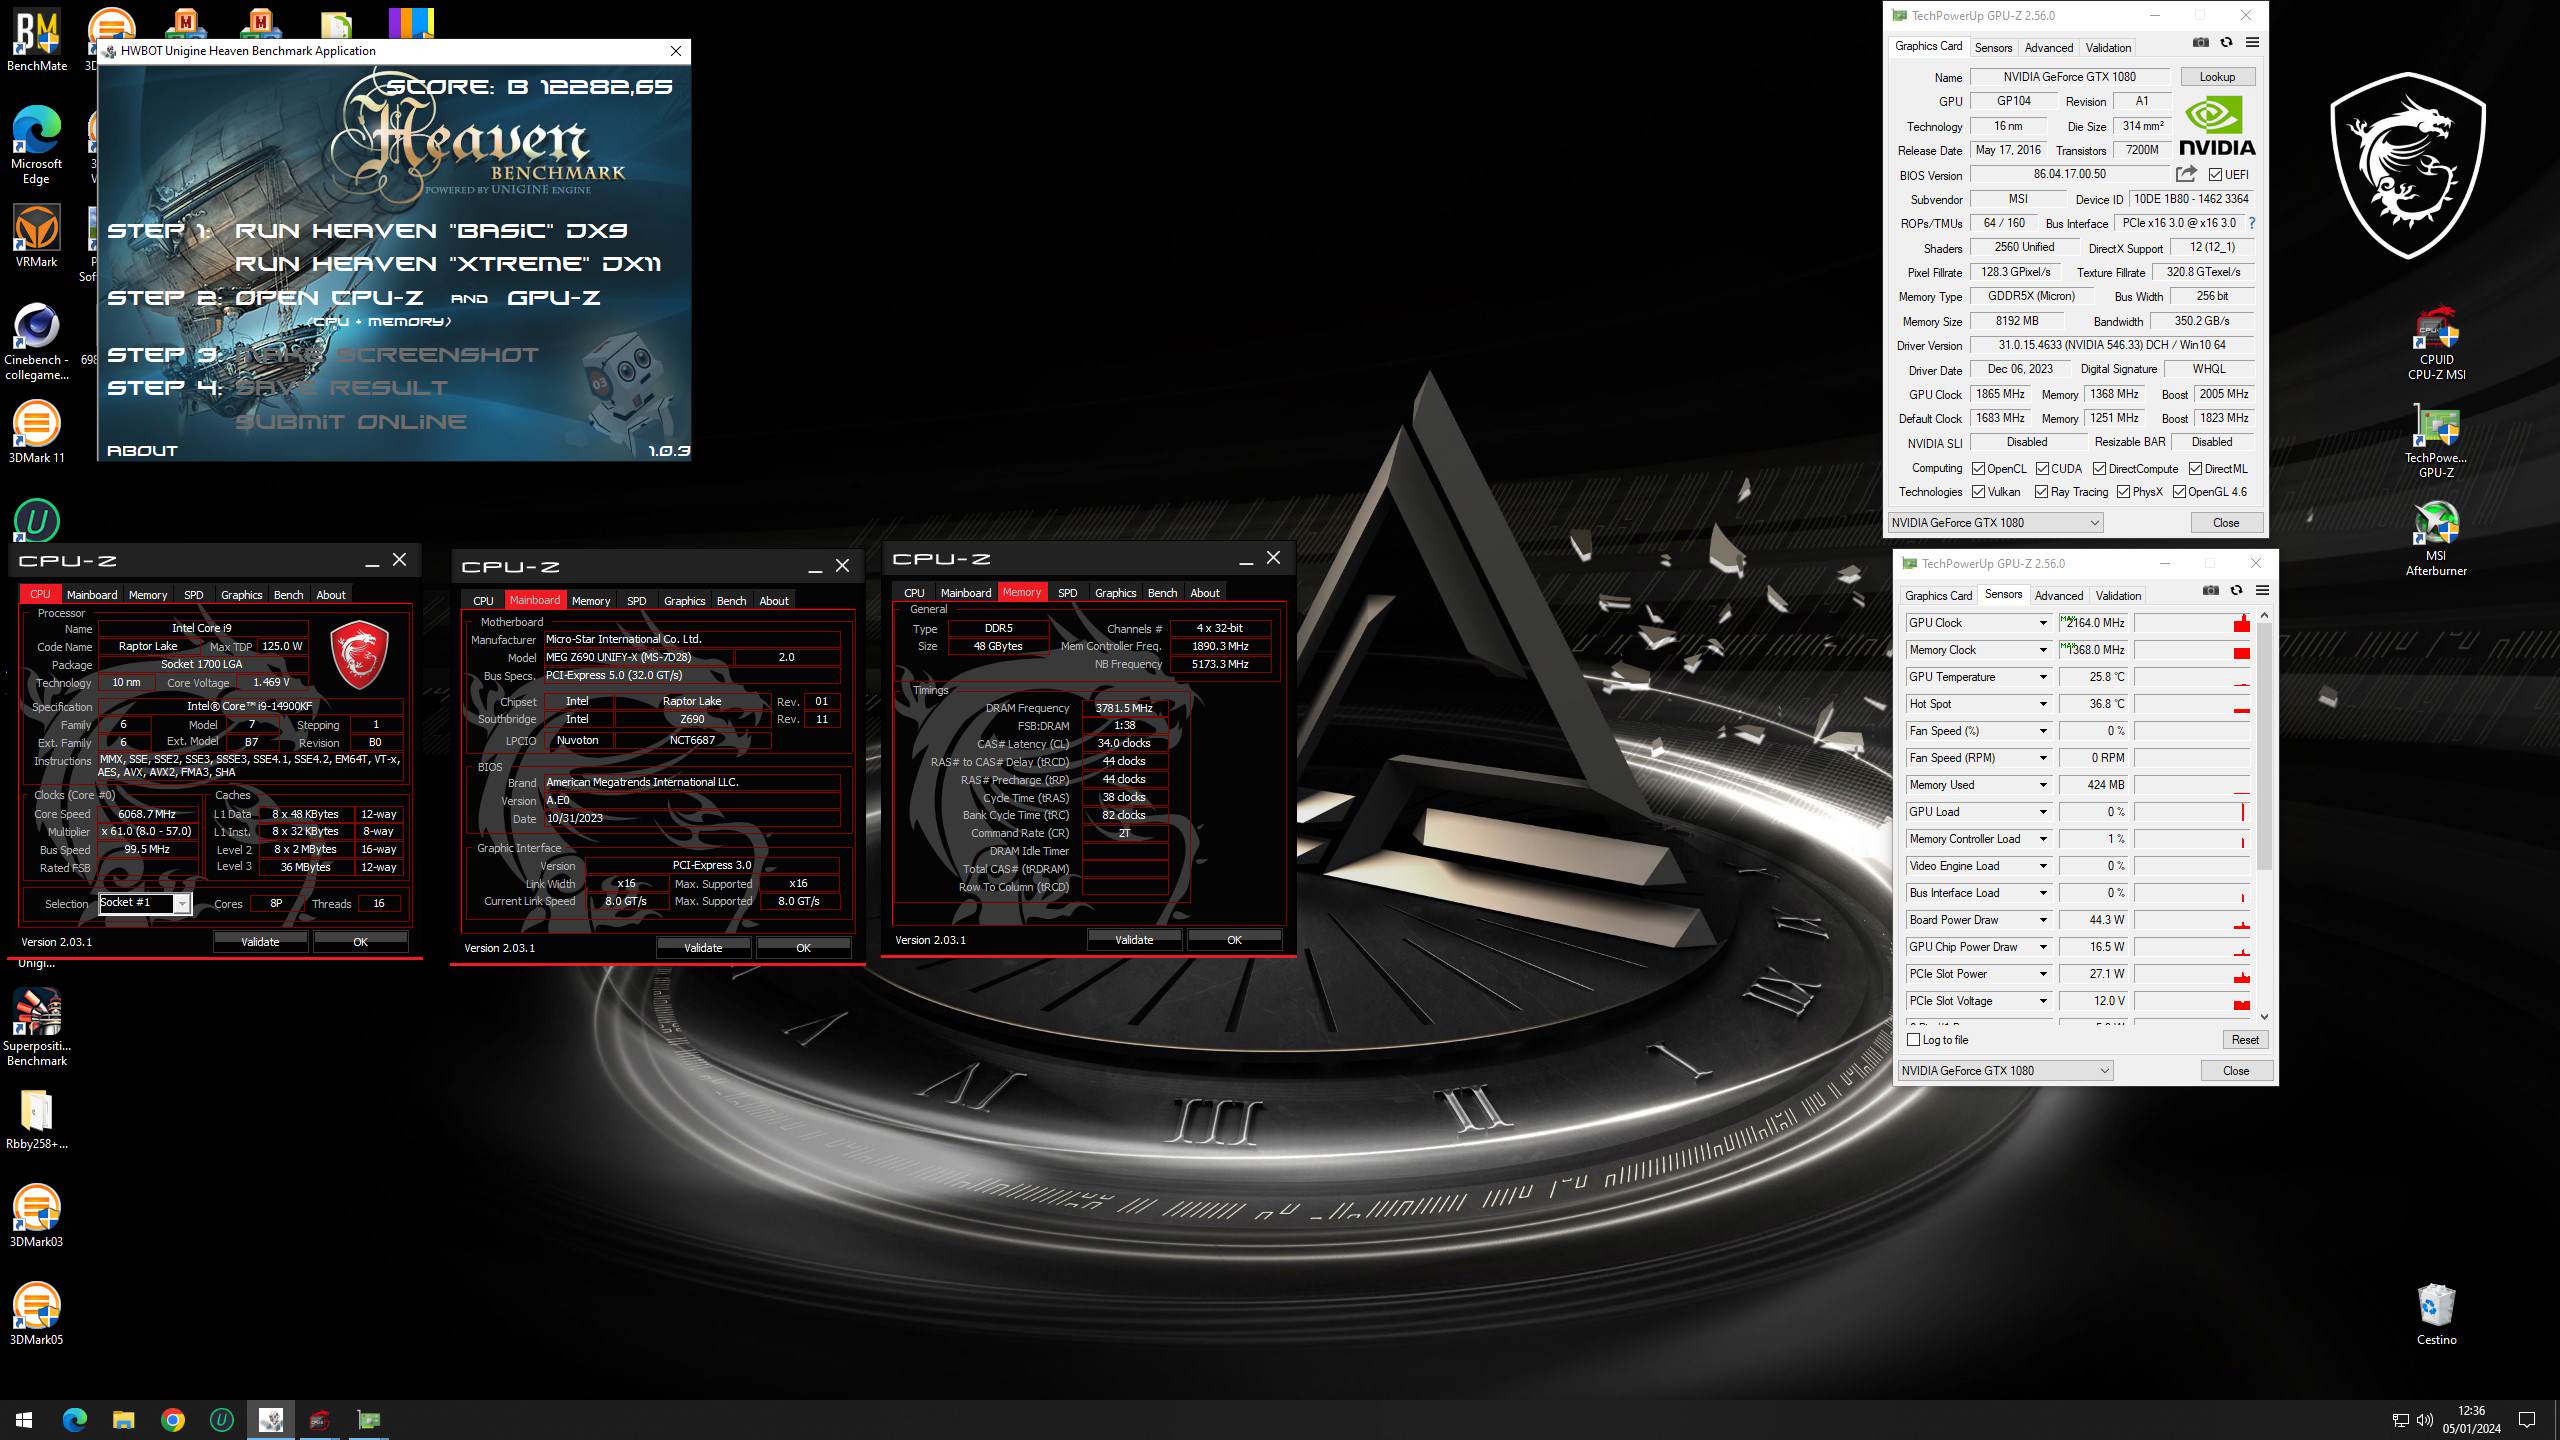Open Graphics tab in CPU-Z Memory window
Screen dimensions: 2560x1440
tap(1115, 593)
